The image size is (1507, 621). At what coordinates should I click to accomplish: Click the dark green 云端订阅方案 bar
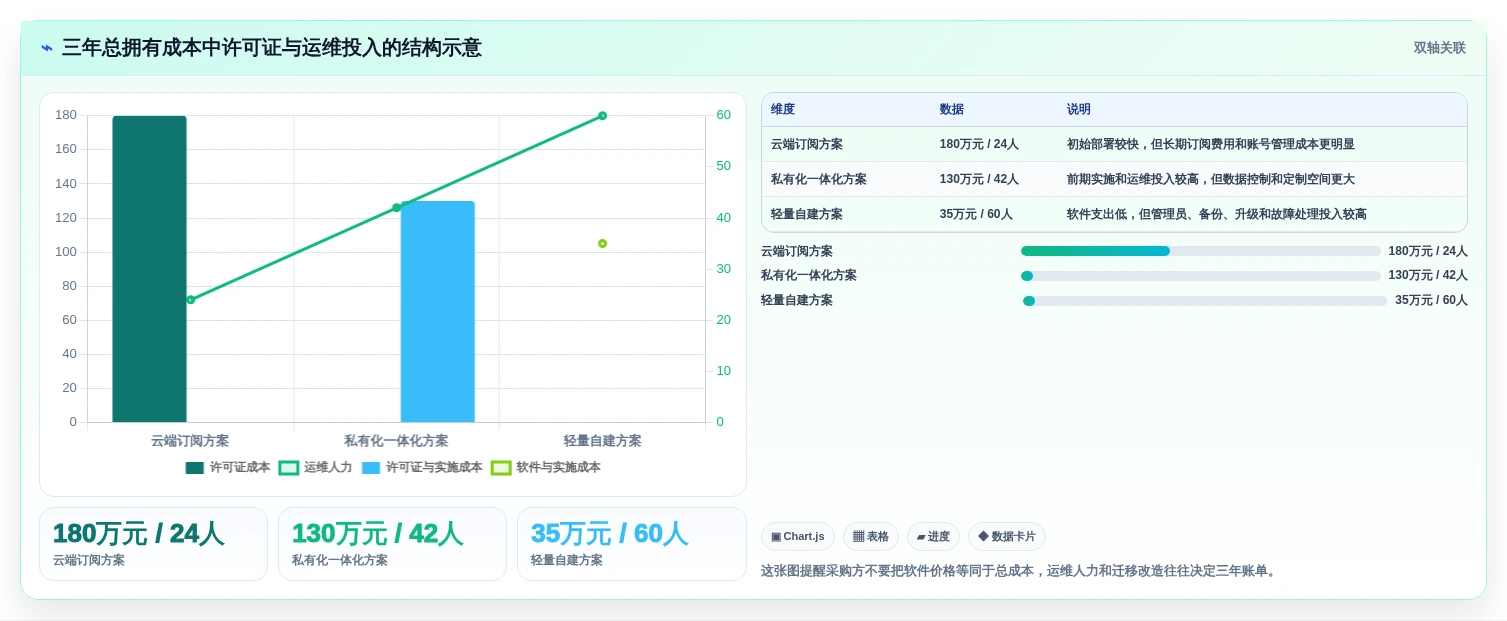[149, 269]
